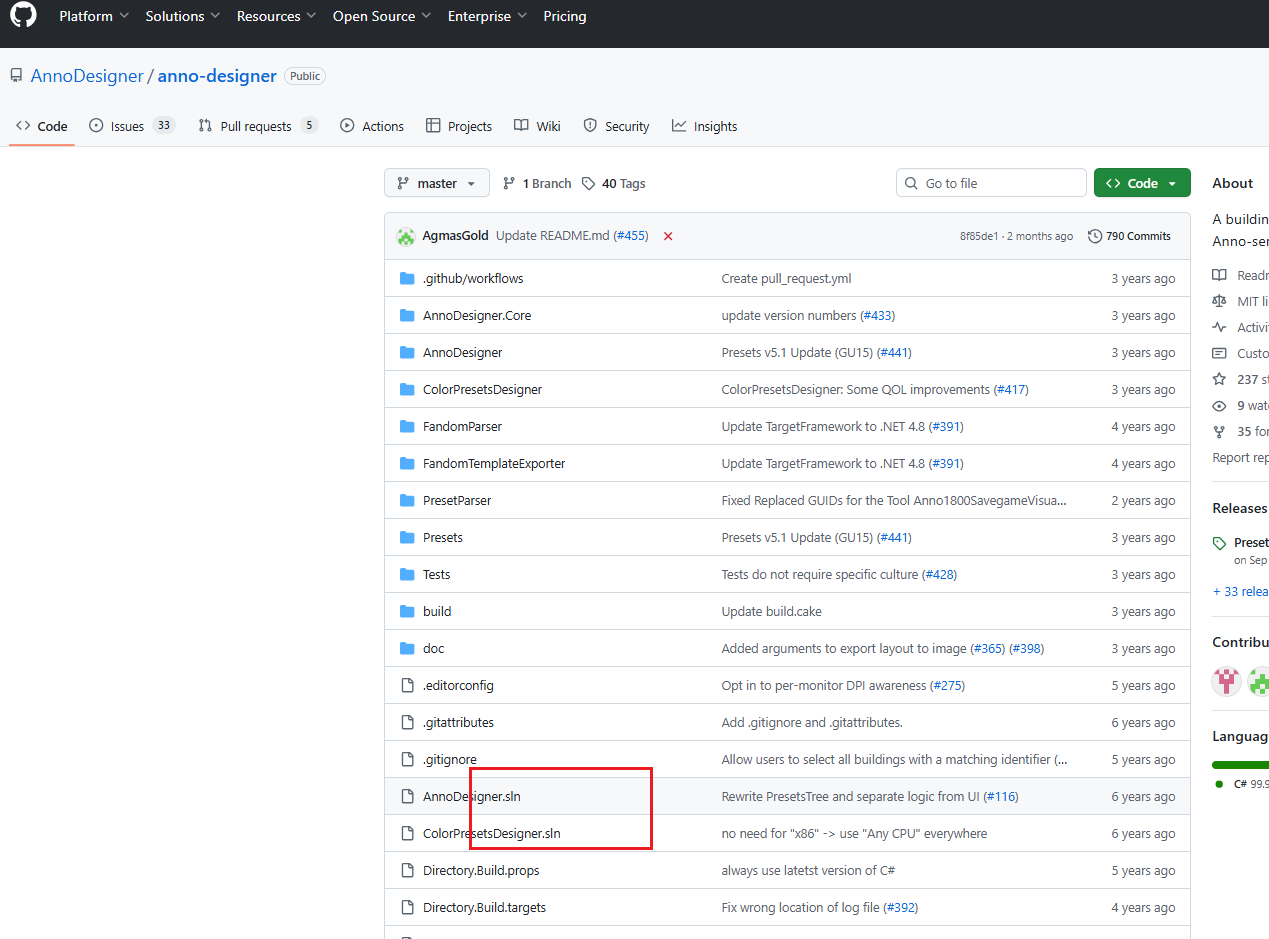Screen dimensions: 1269x939
Task: Click the AgmasGold avatar image
Action: (406, 236)
